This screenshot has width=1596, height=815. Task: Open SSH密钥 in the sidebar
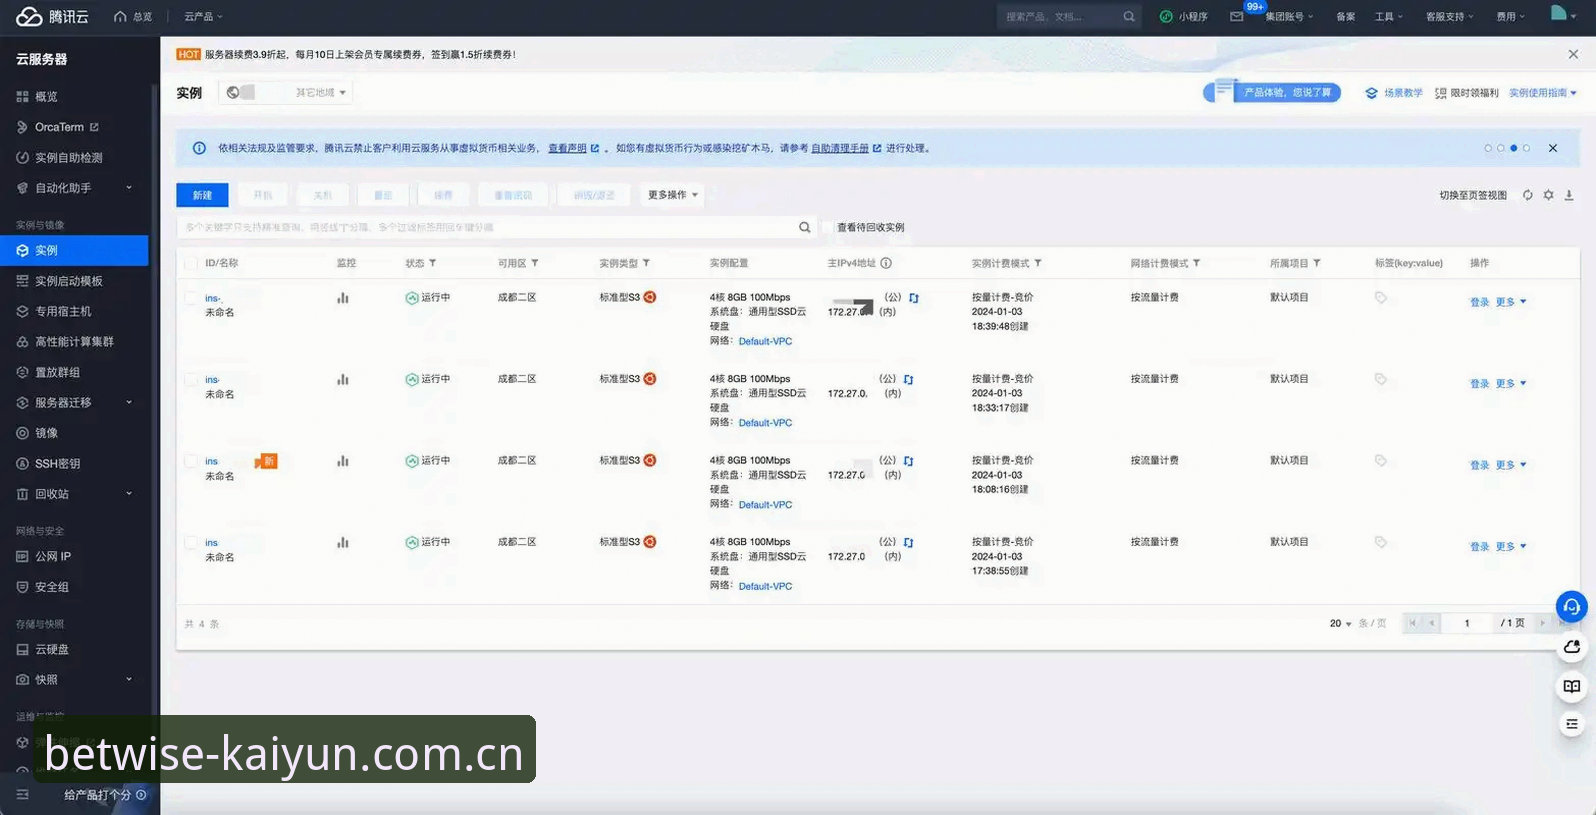(57, 464)
